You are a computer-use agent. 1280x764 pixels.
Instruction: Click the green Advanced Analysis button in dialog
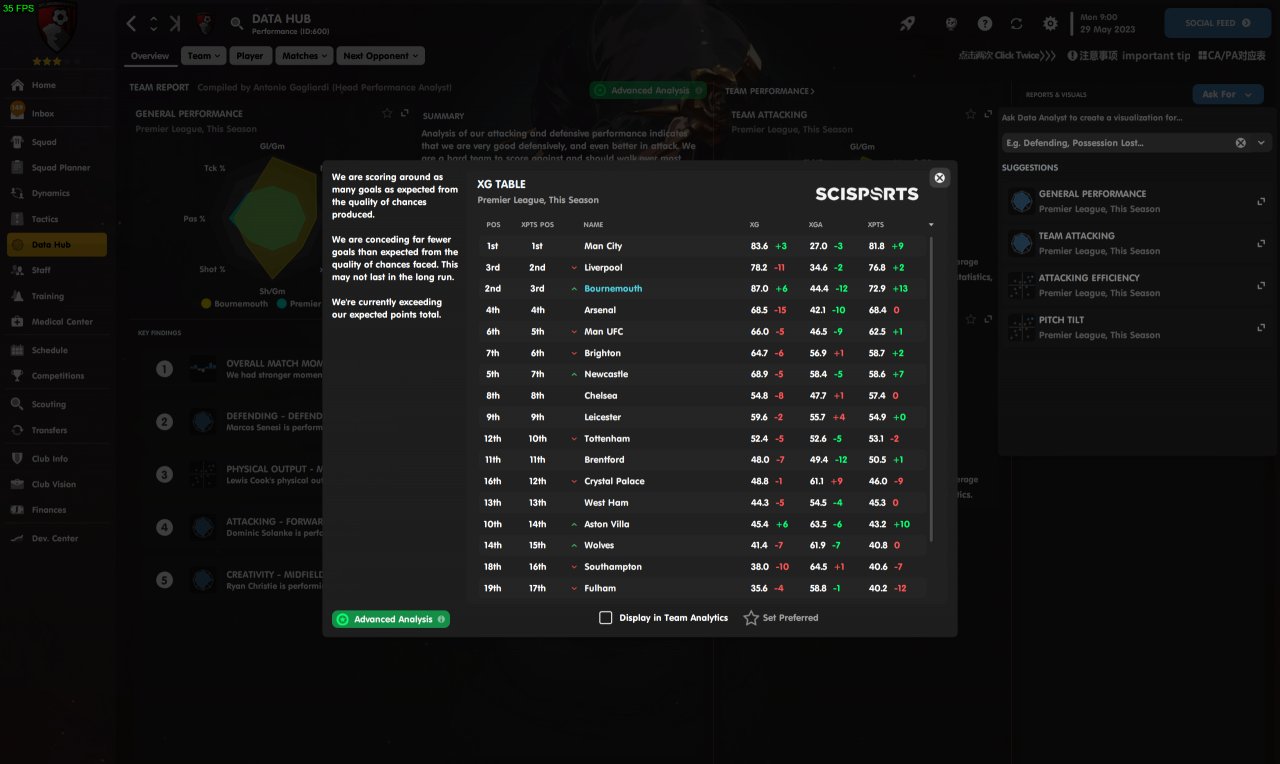tap(391, 619)
